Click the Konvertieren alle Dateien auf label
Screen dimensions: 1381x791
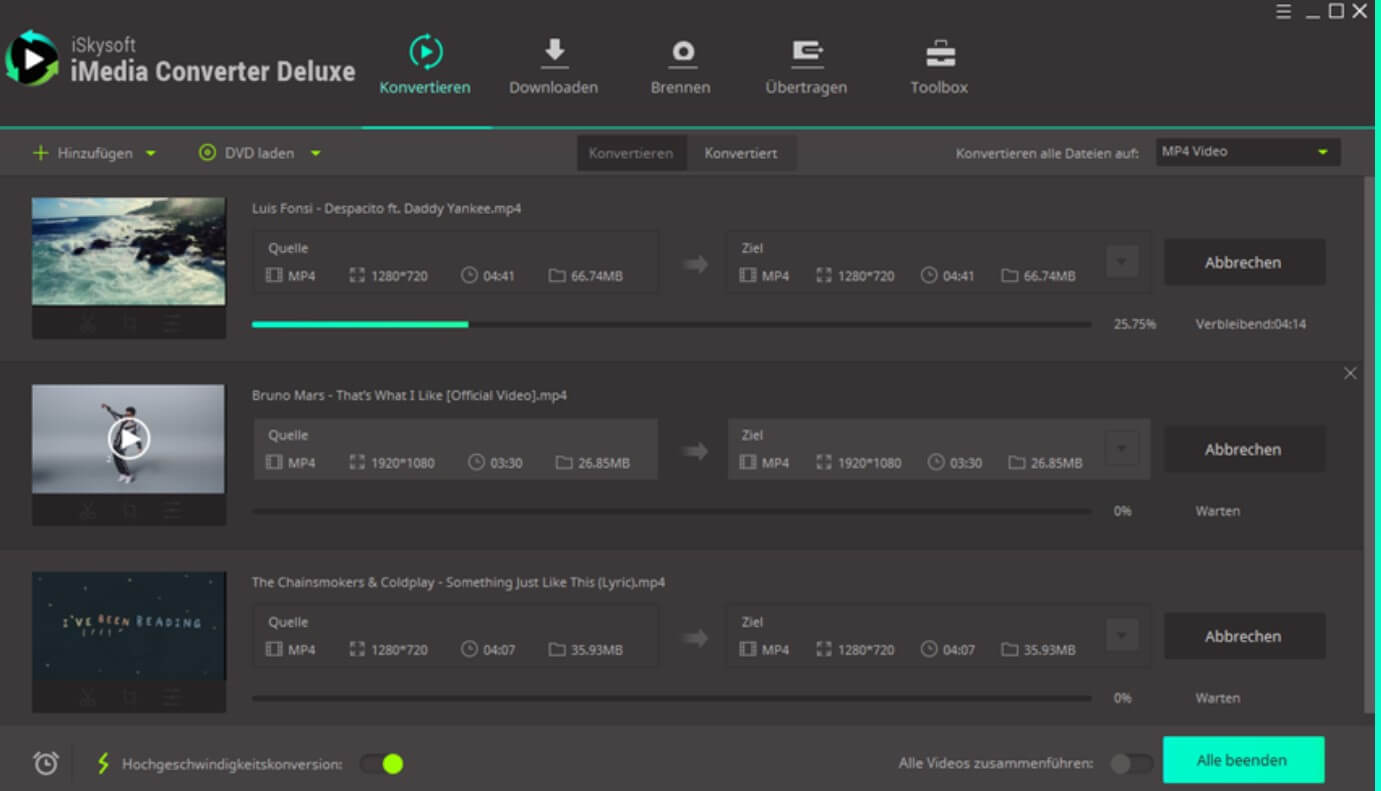click(x=1047, y=154)
